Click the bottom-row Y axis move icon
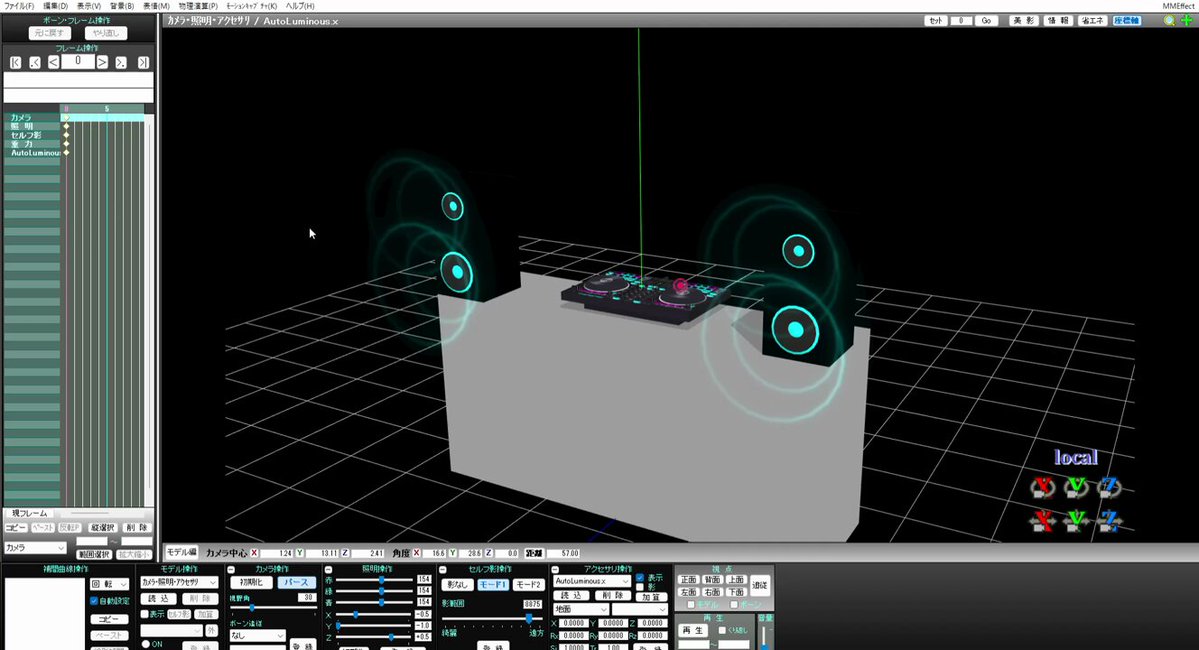 coord(1076,521)
